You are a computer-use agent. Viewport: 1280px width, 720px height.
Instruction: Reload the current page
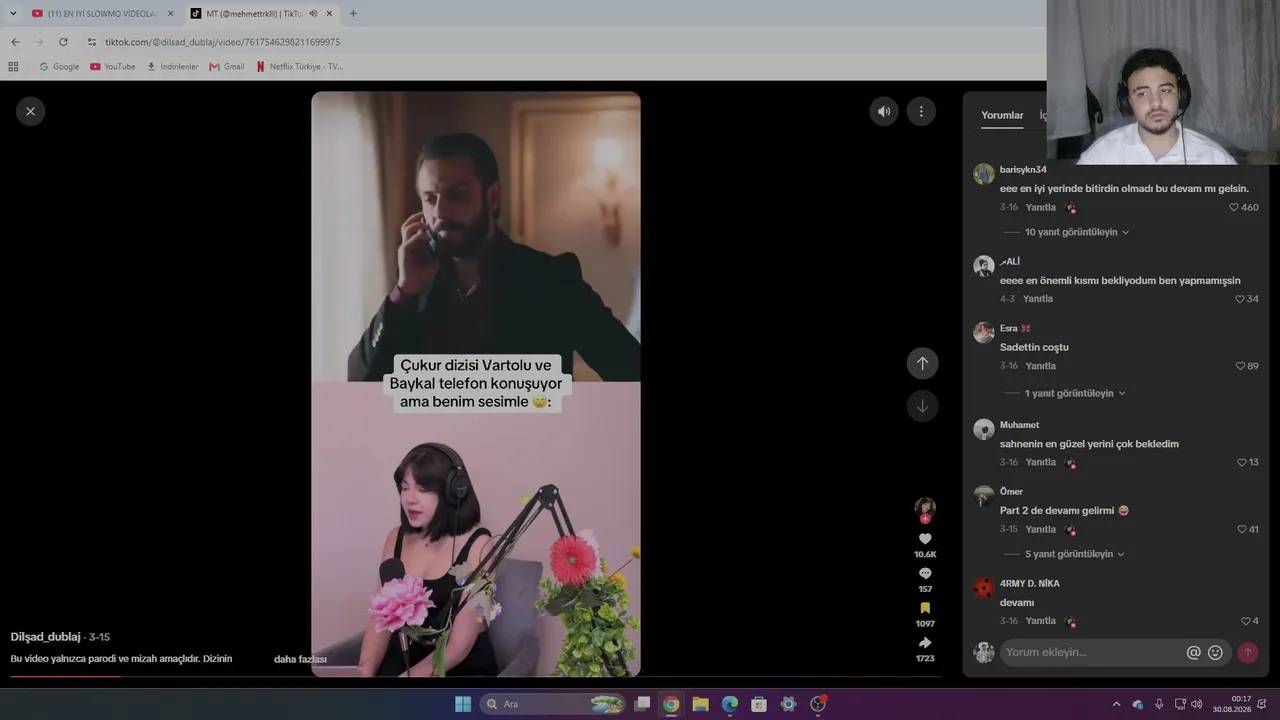pos(63,42)
